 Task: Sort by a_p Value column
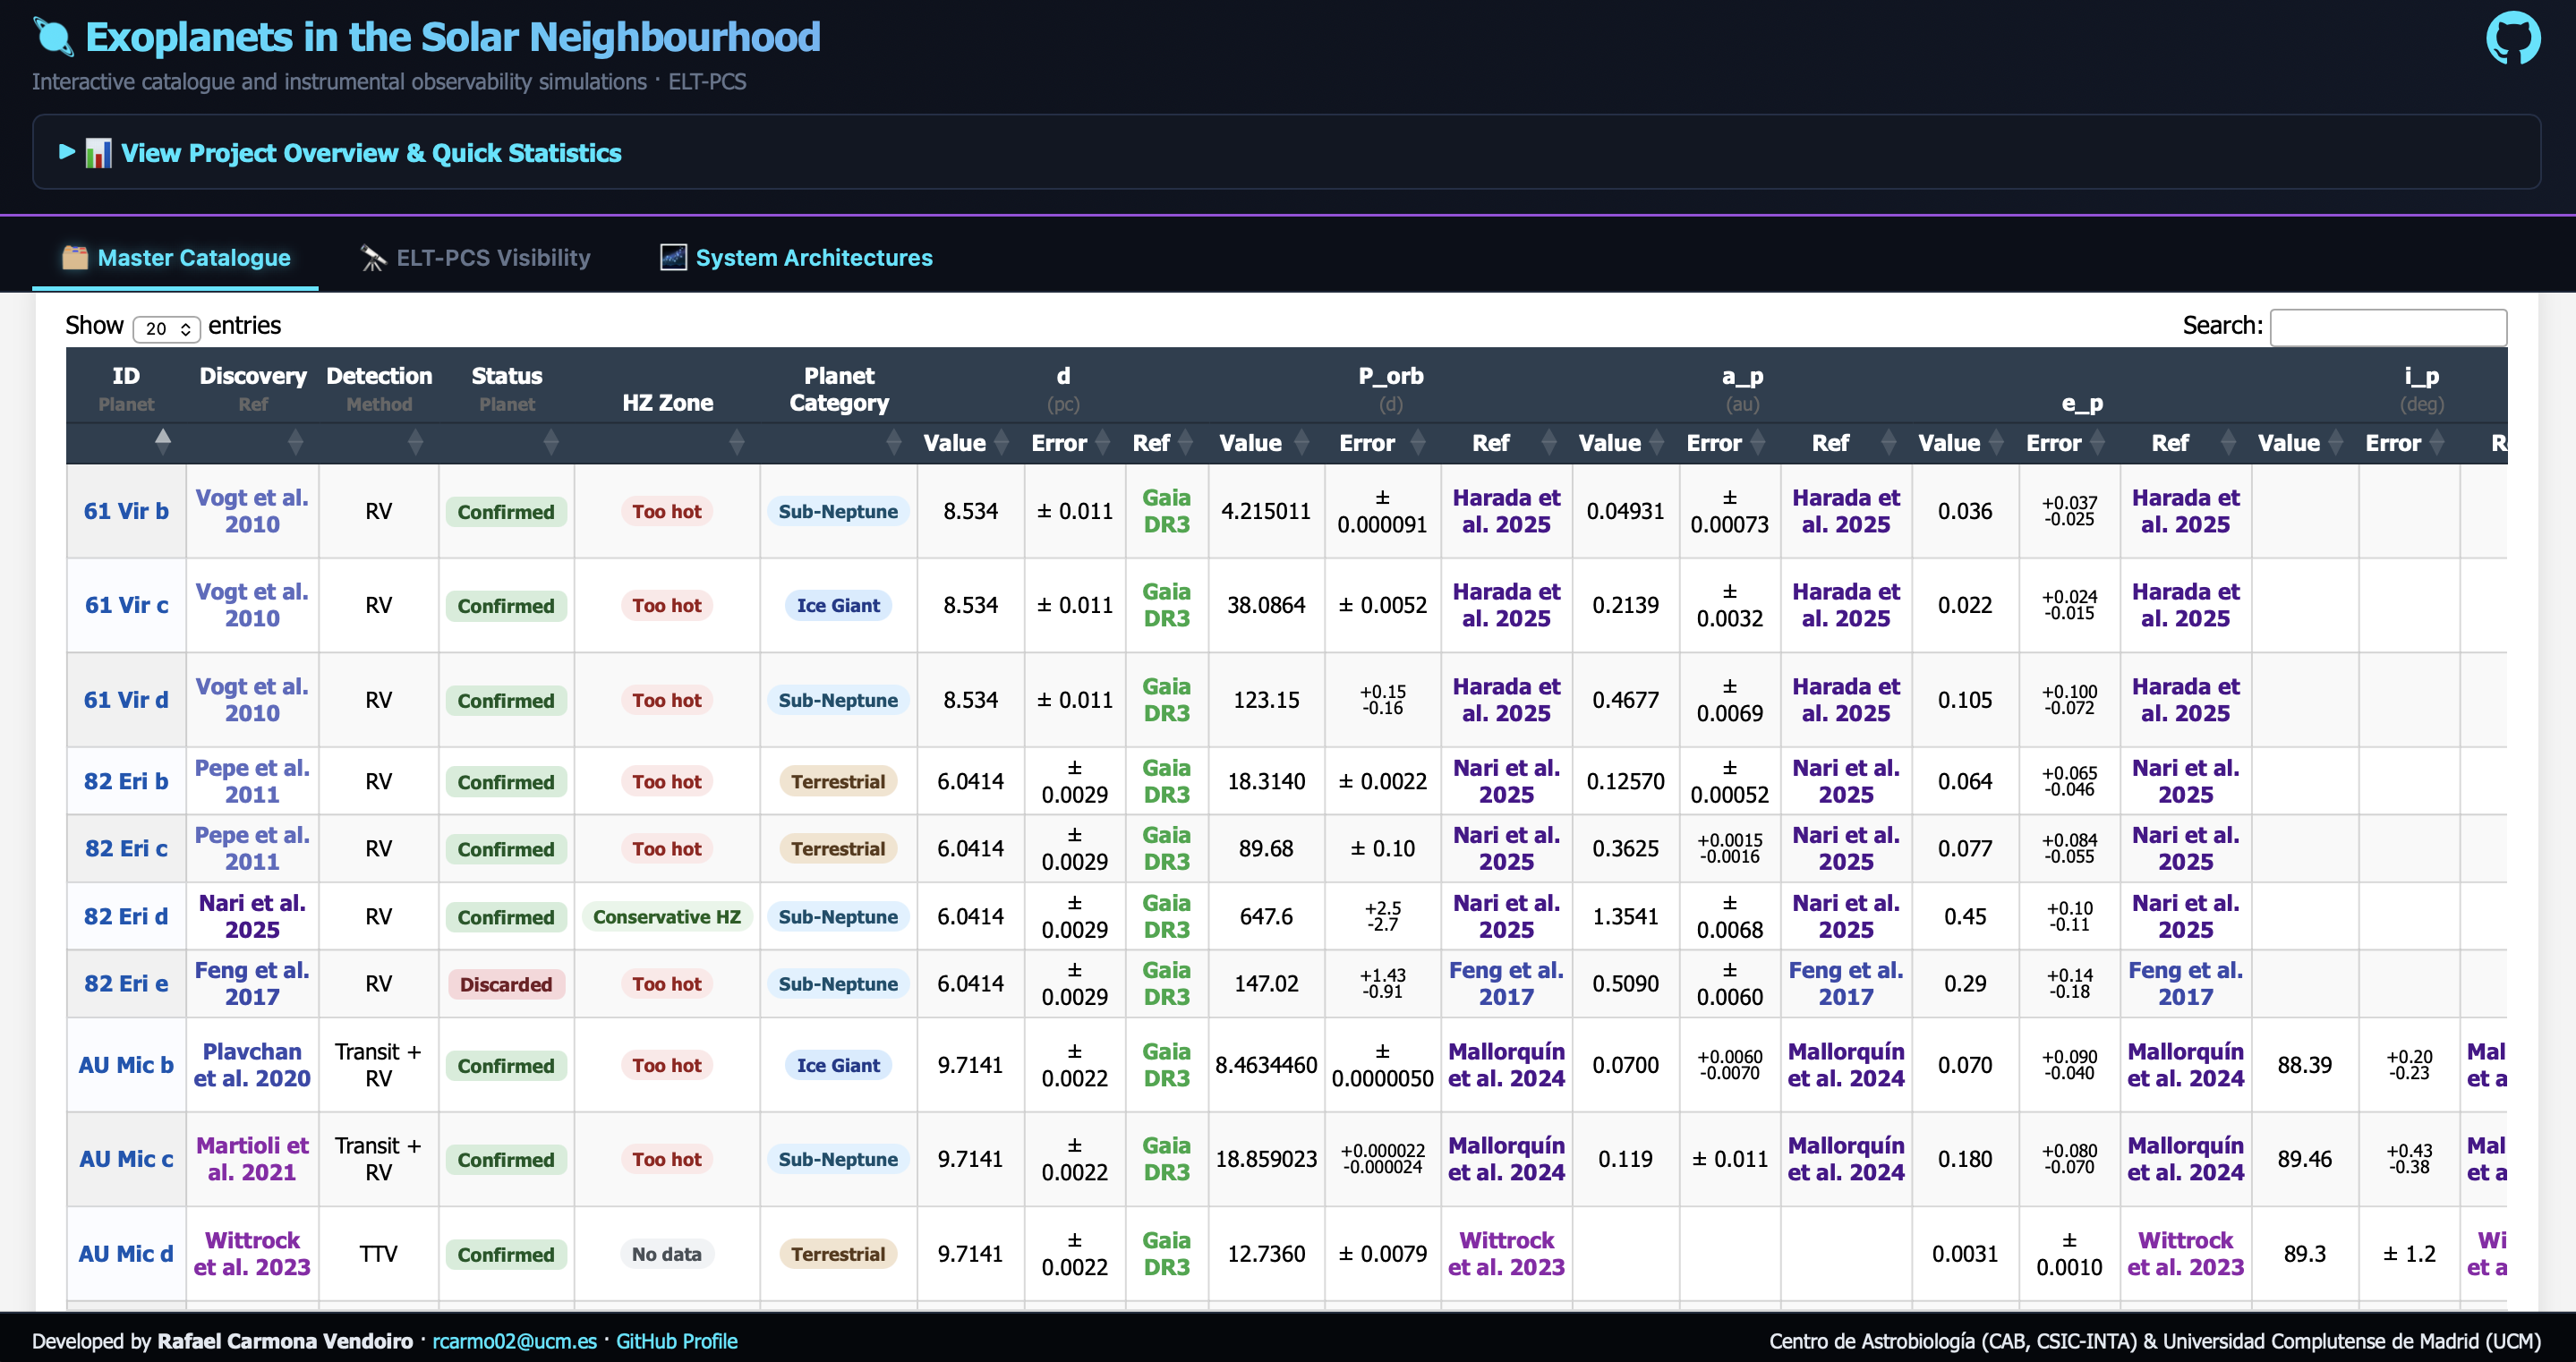(x=1625, y=442)
